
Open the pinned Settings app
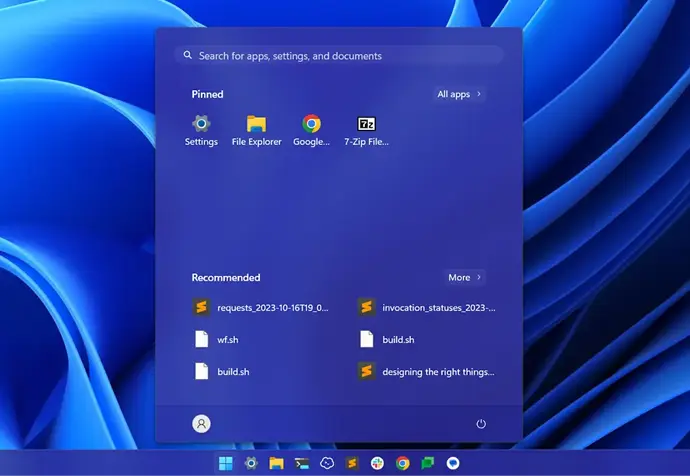201,126
